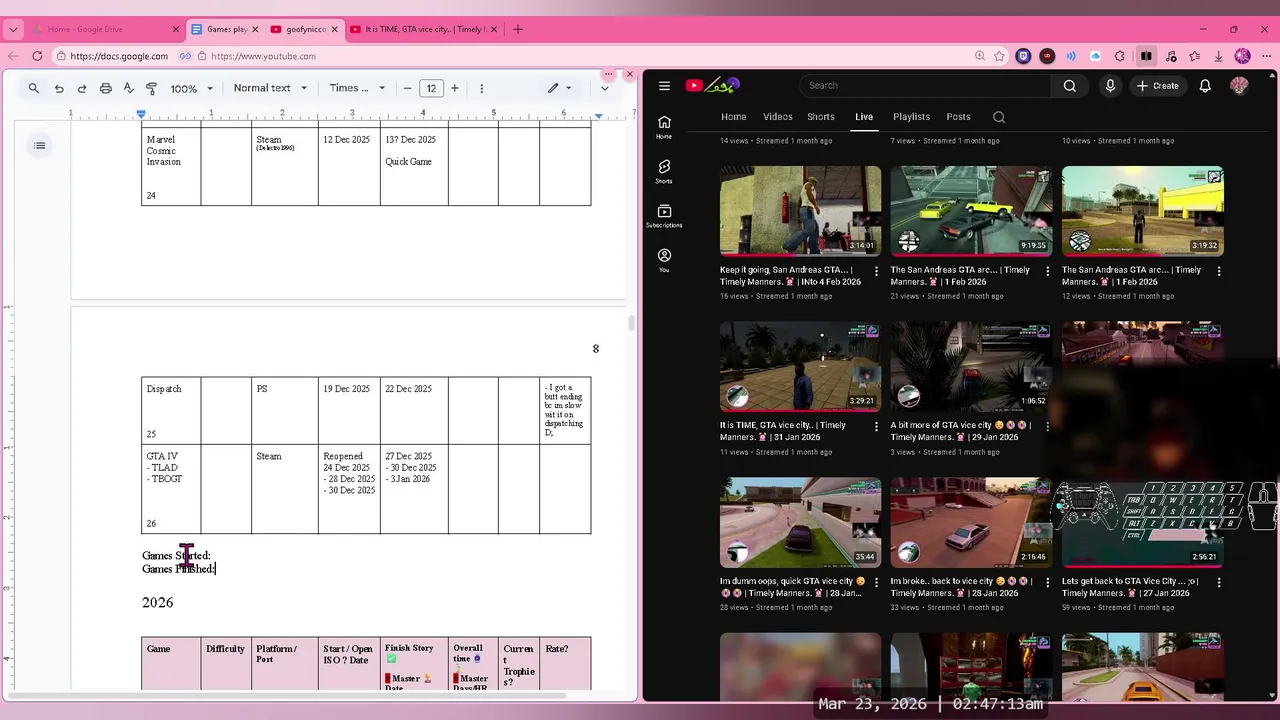Start YouTube voice search microphone
The image size is (1280, 720).
tap(1110, 86)
